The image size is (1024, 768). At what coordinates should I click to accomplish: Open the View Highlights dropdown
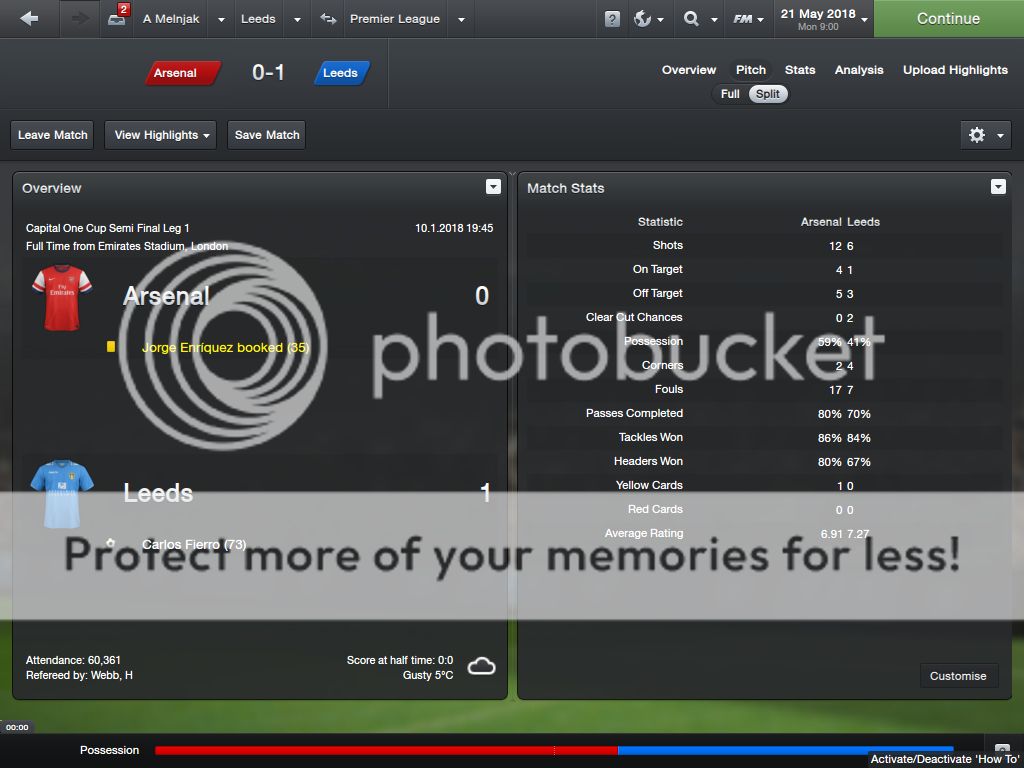click(161, 135)
